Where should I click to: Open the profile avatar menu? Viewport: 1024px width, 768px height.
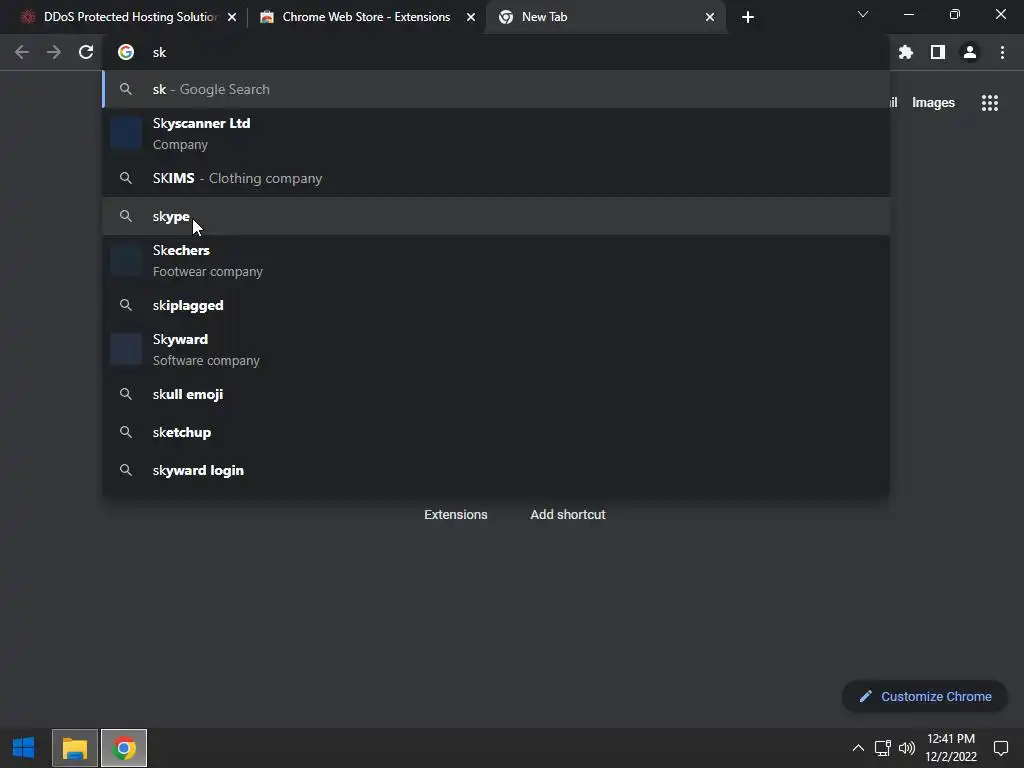click(x=970, y=52)
